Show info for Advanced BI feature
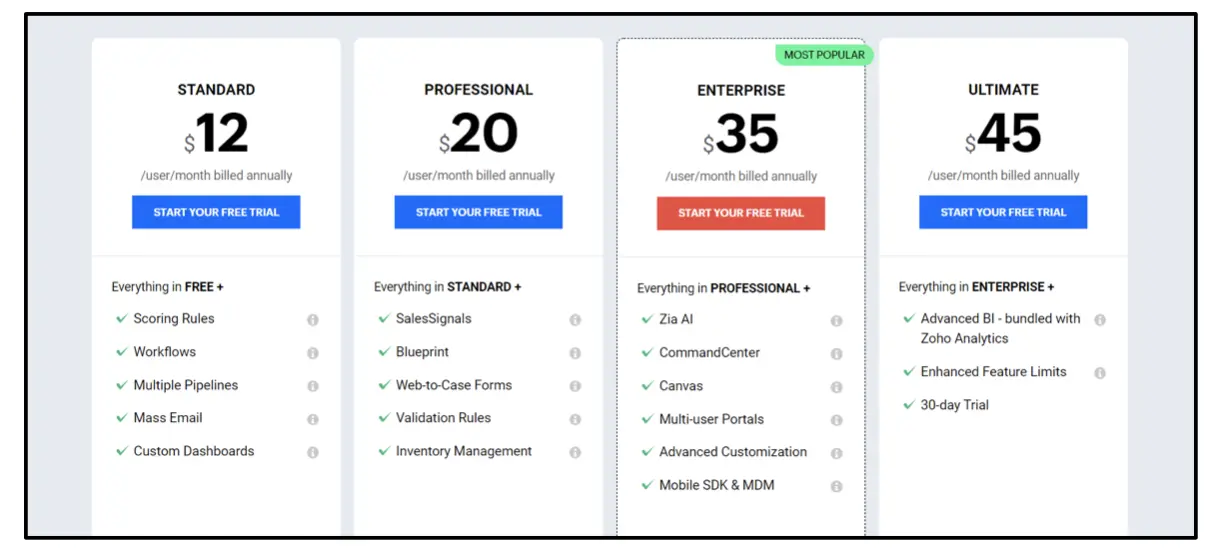 pyautogui.click(x=1100, y=320)
